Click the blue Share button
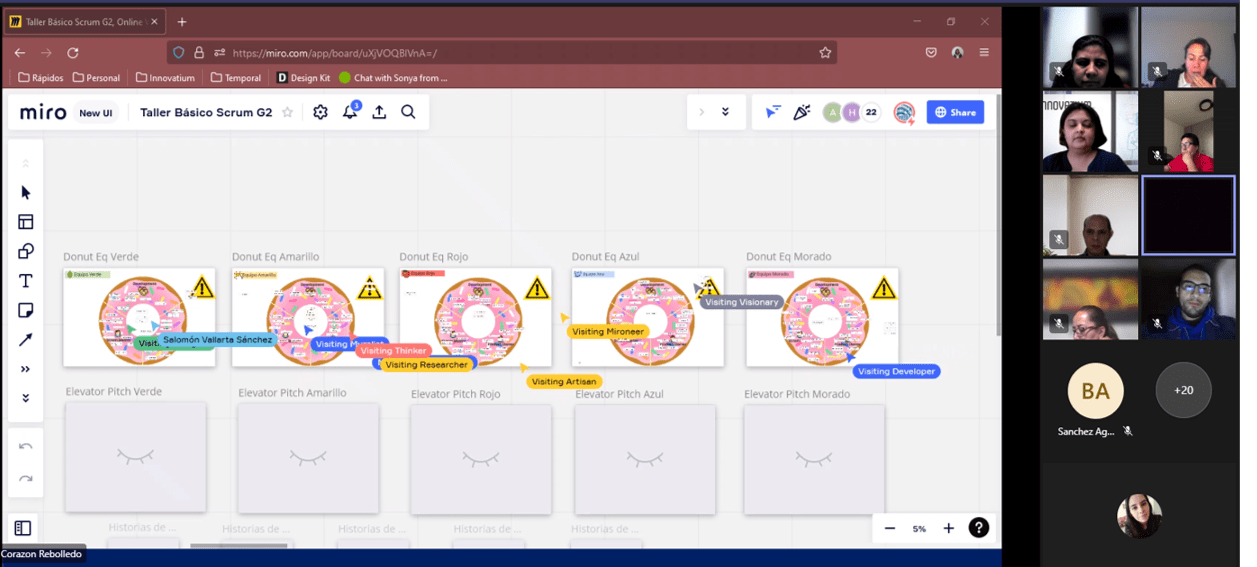The image size is (1257, 567). point(955,112)
